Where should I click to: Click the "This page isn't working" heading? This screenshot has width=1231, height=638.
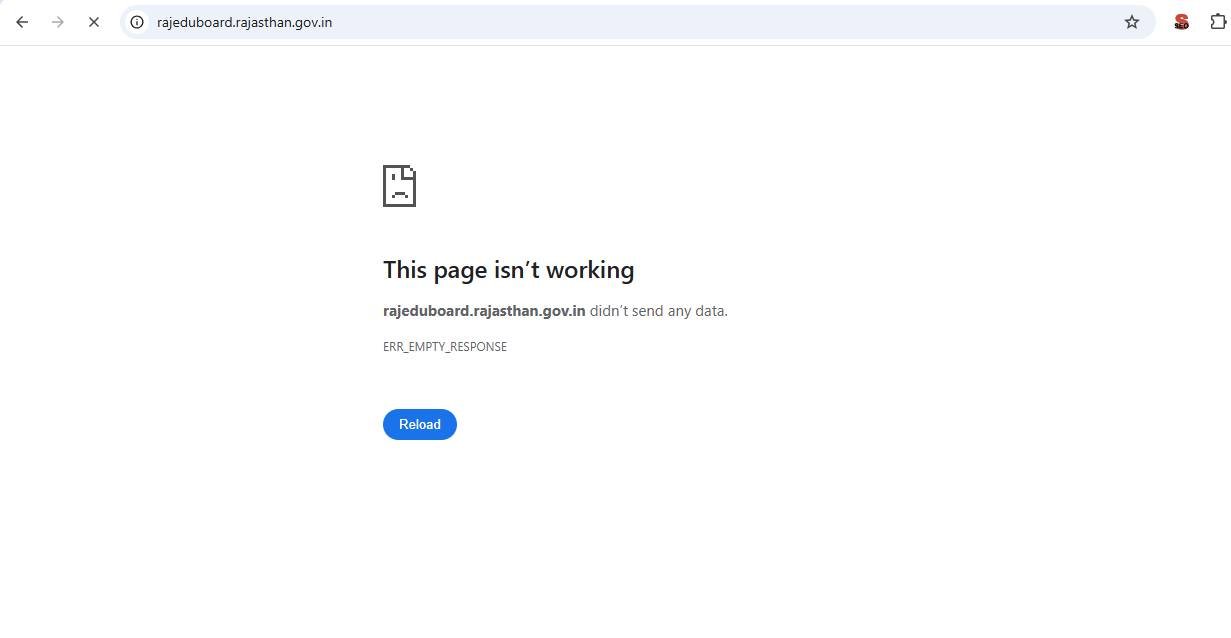click(x=508, y=270)
